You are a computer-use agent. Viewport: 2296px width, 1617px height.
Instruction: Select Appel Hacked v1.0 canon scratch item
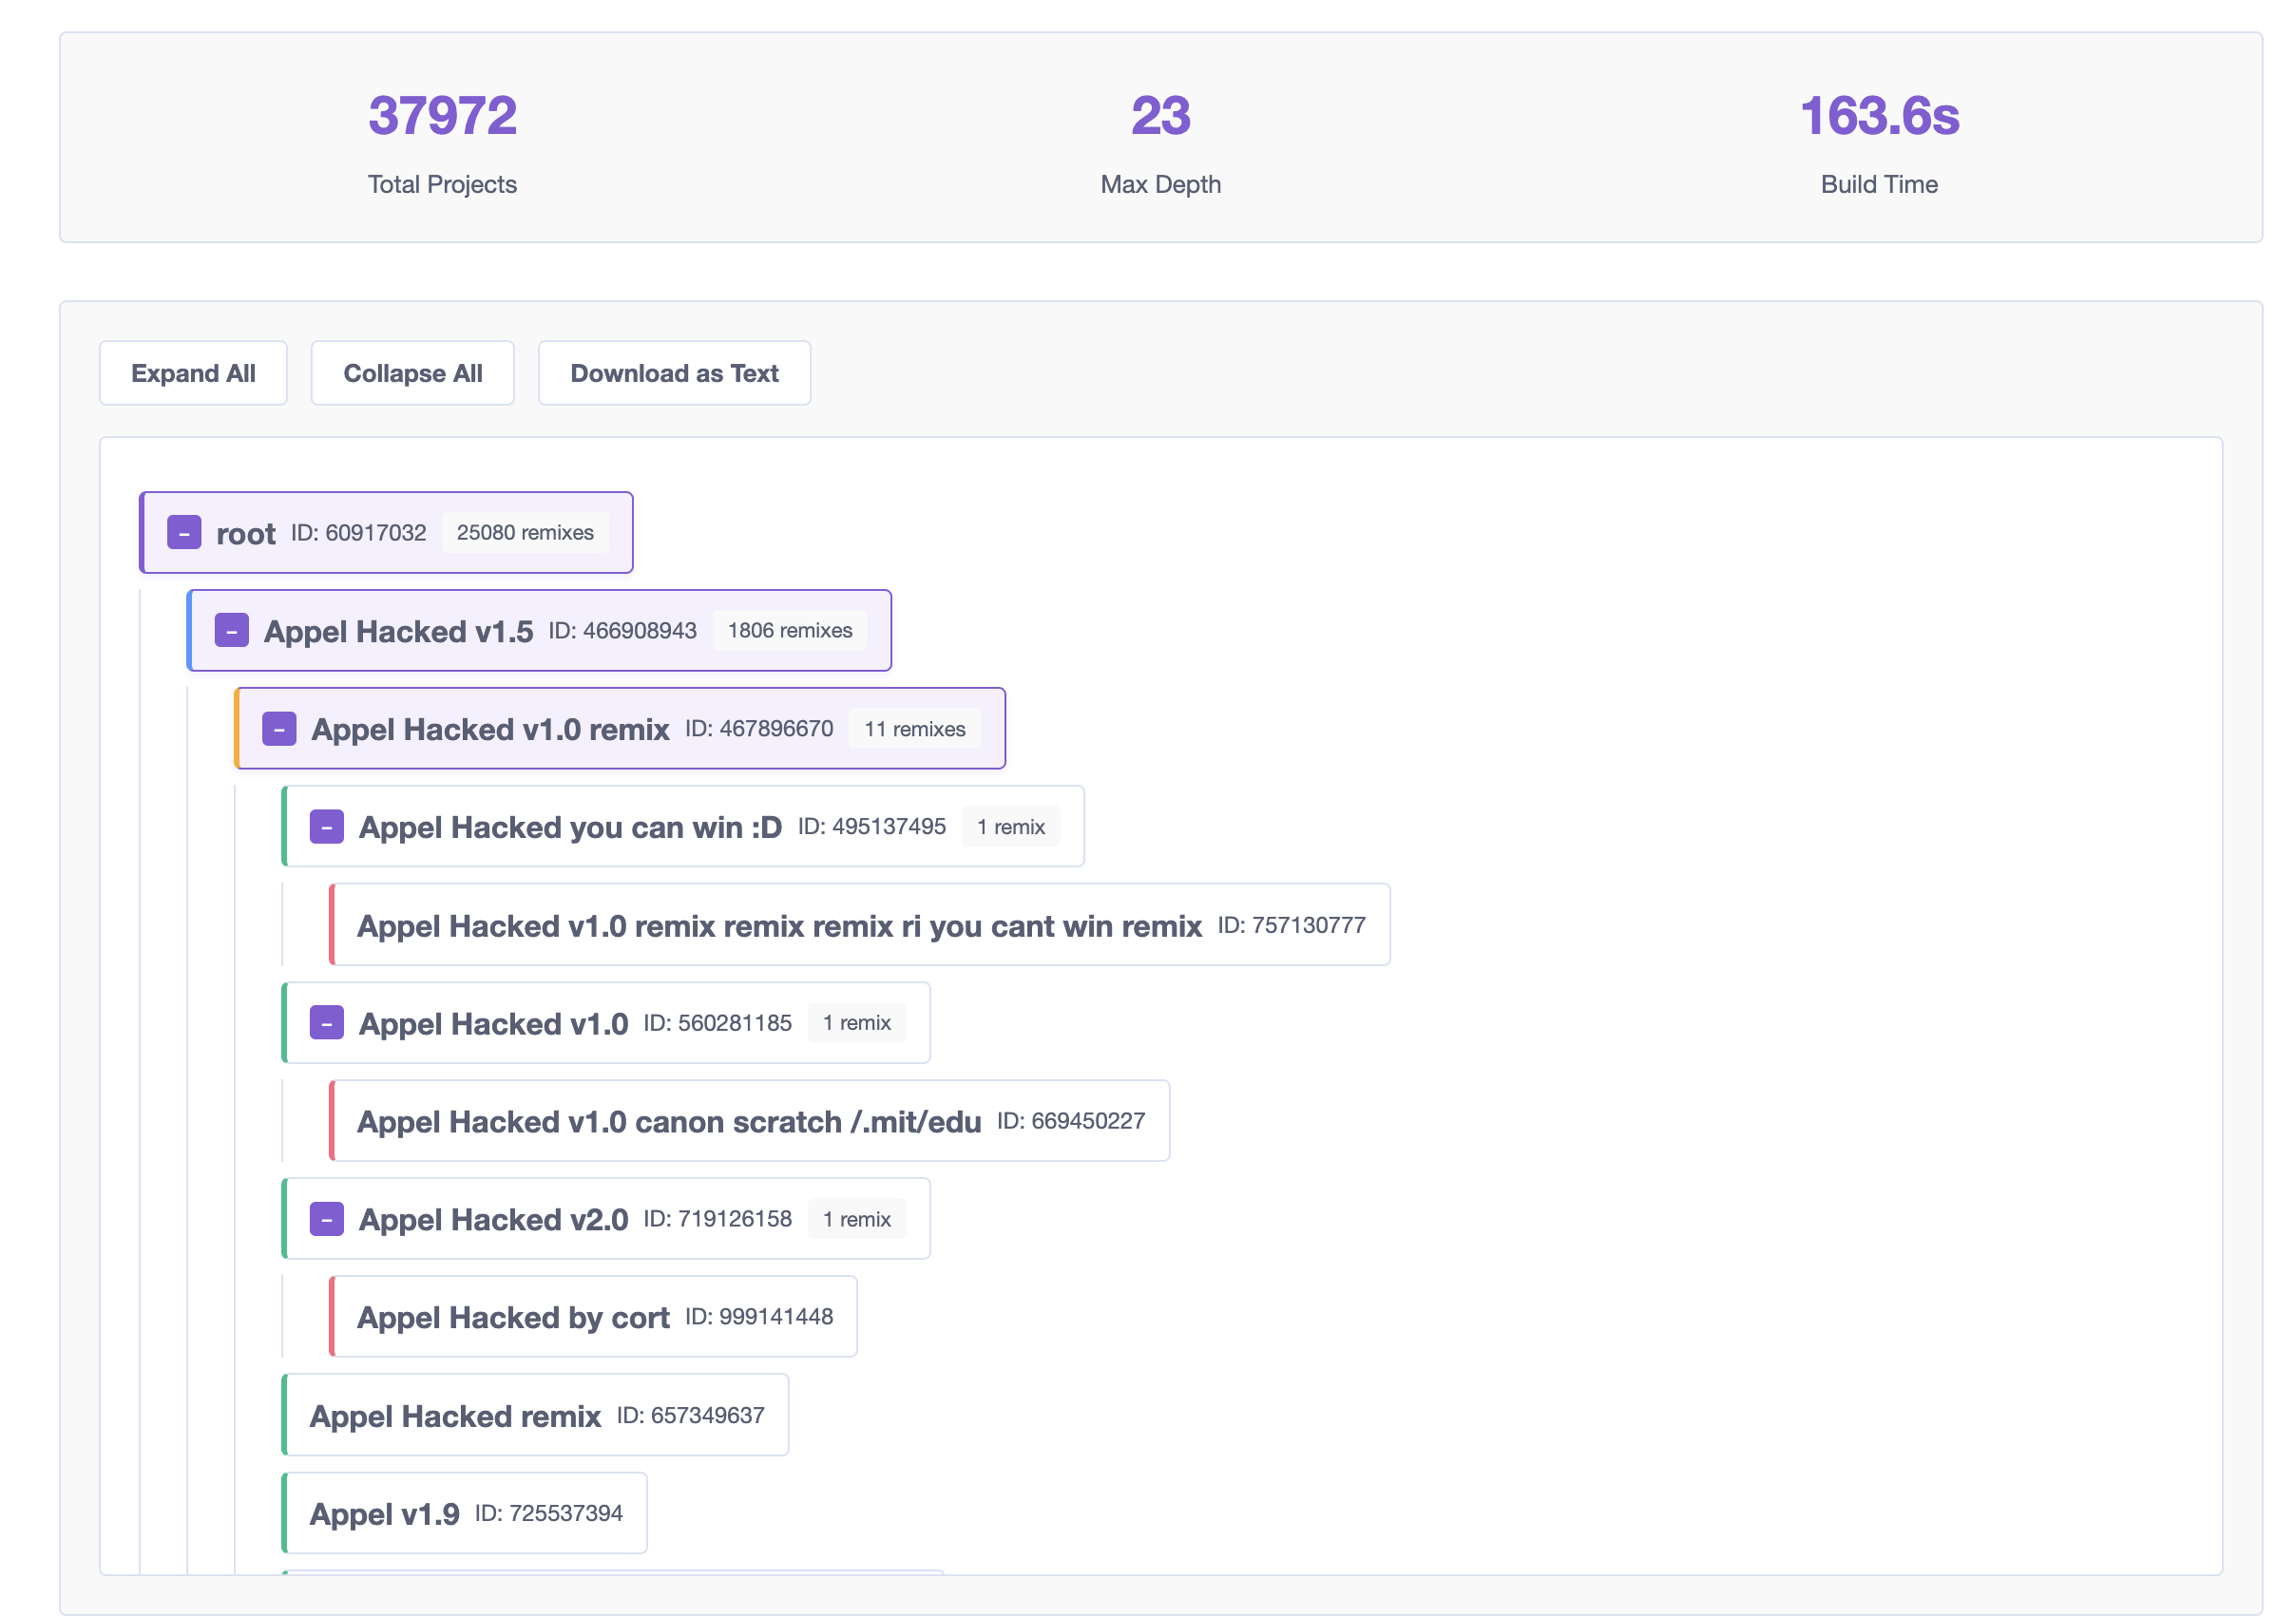click(x=749, y=1121)
